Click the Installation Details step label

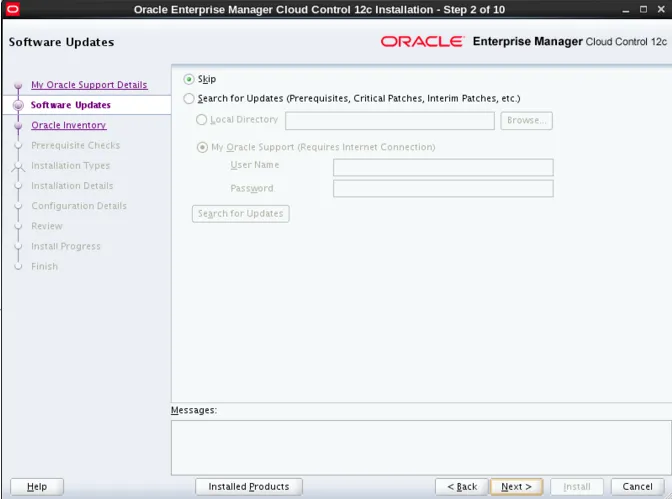click(72, 186)
